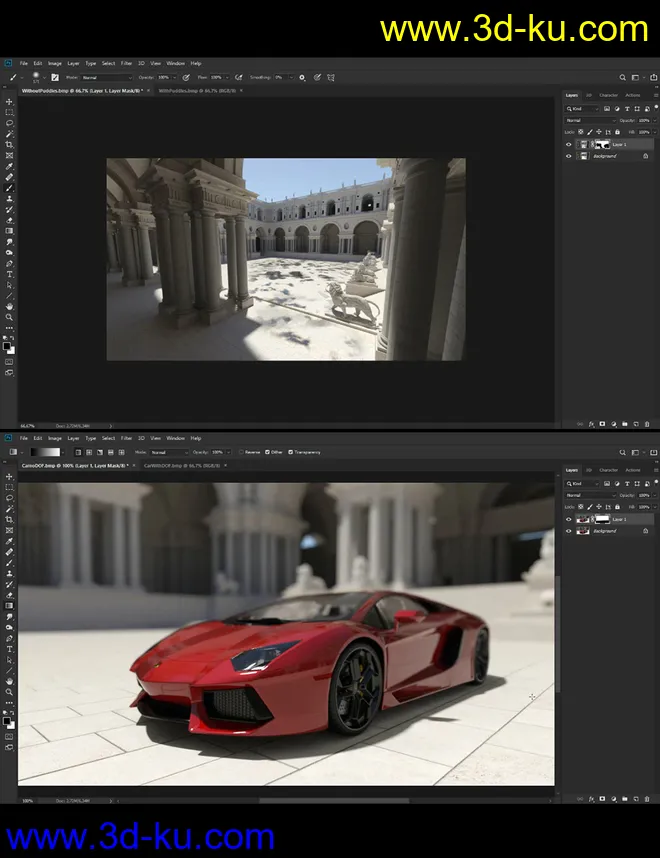Uncheck the Transparency checkbox
The height and width of the screenshot is (858, 660).
[291, 452]
